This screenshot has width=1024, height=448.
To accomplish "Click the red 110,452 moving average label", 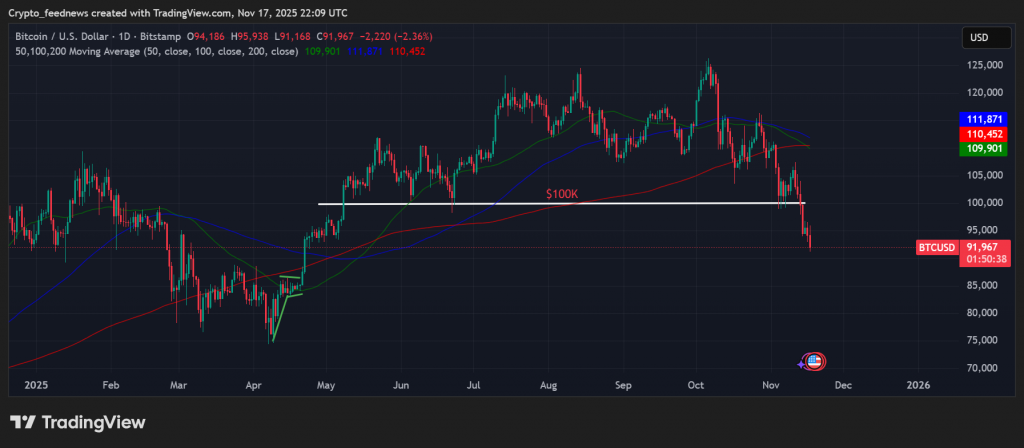I will point(985,133).
